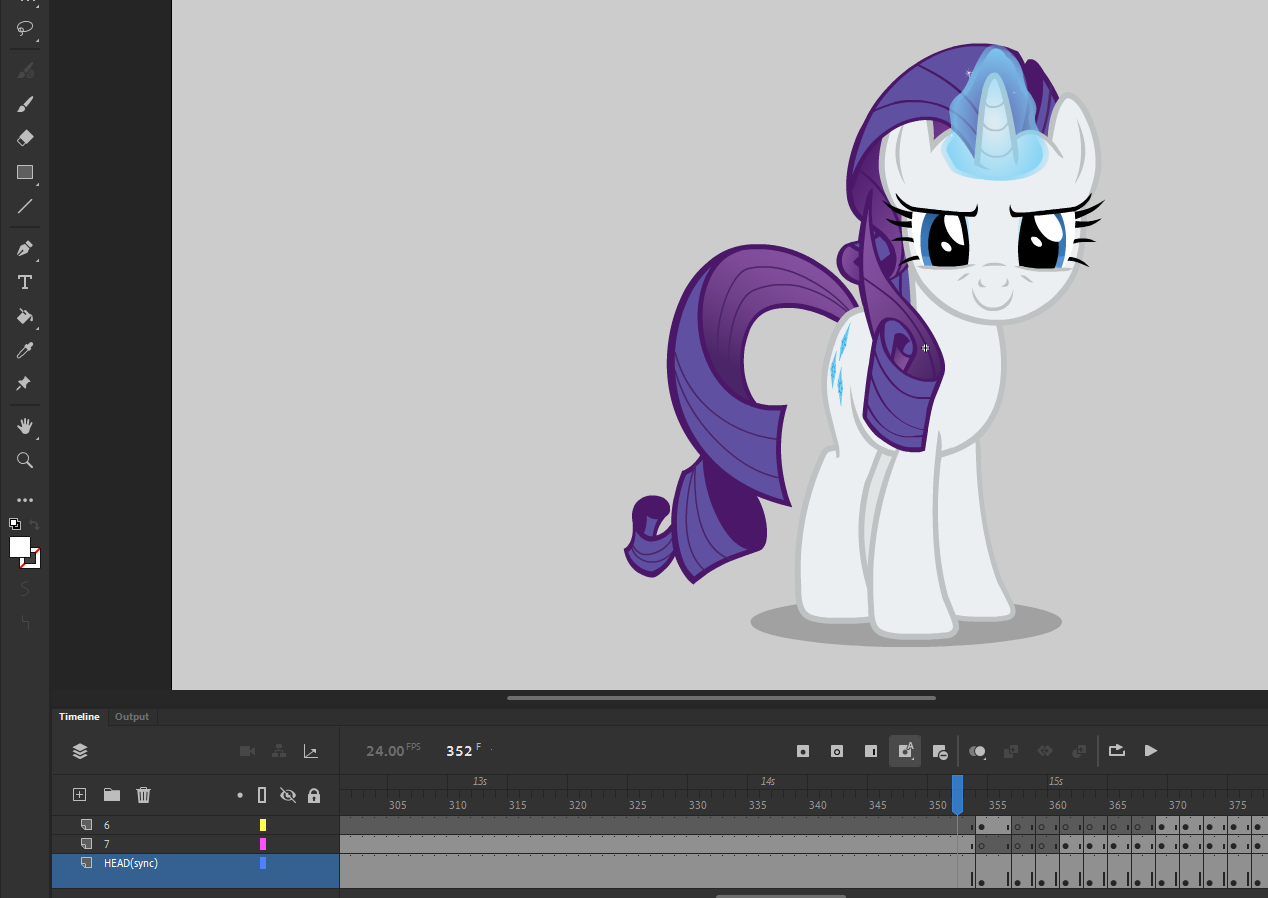This screenshot has width=1268, height=898.
Task: Toggle loop playback button
Action: (1117, 751)
